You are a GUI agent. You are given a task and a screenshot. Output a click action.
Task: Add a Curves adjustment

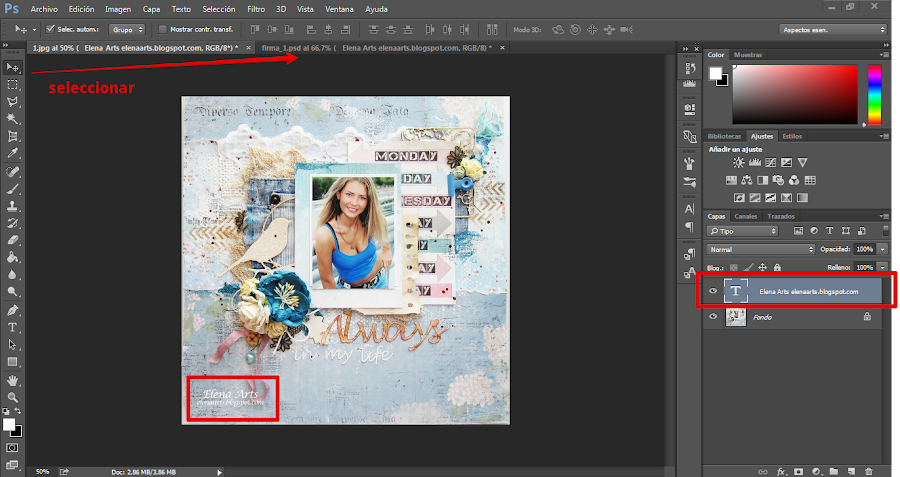point(770,162)
